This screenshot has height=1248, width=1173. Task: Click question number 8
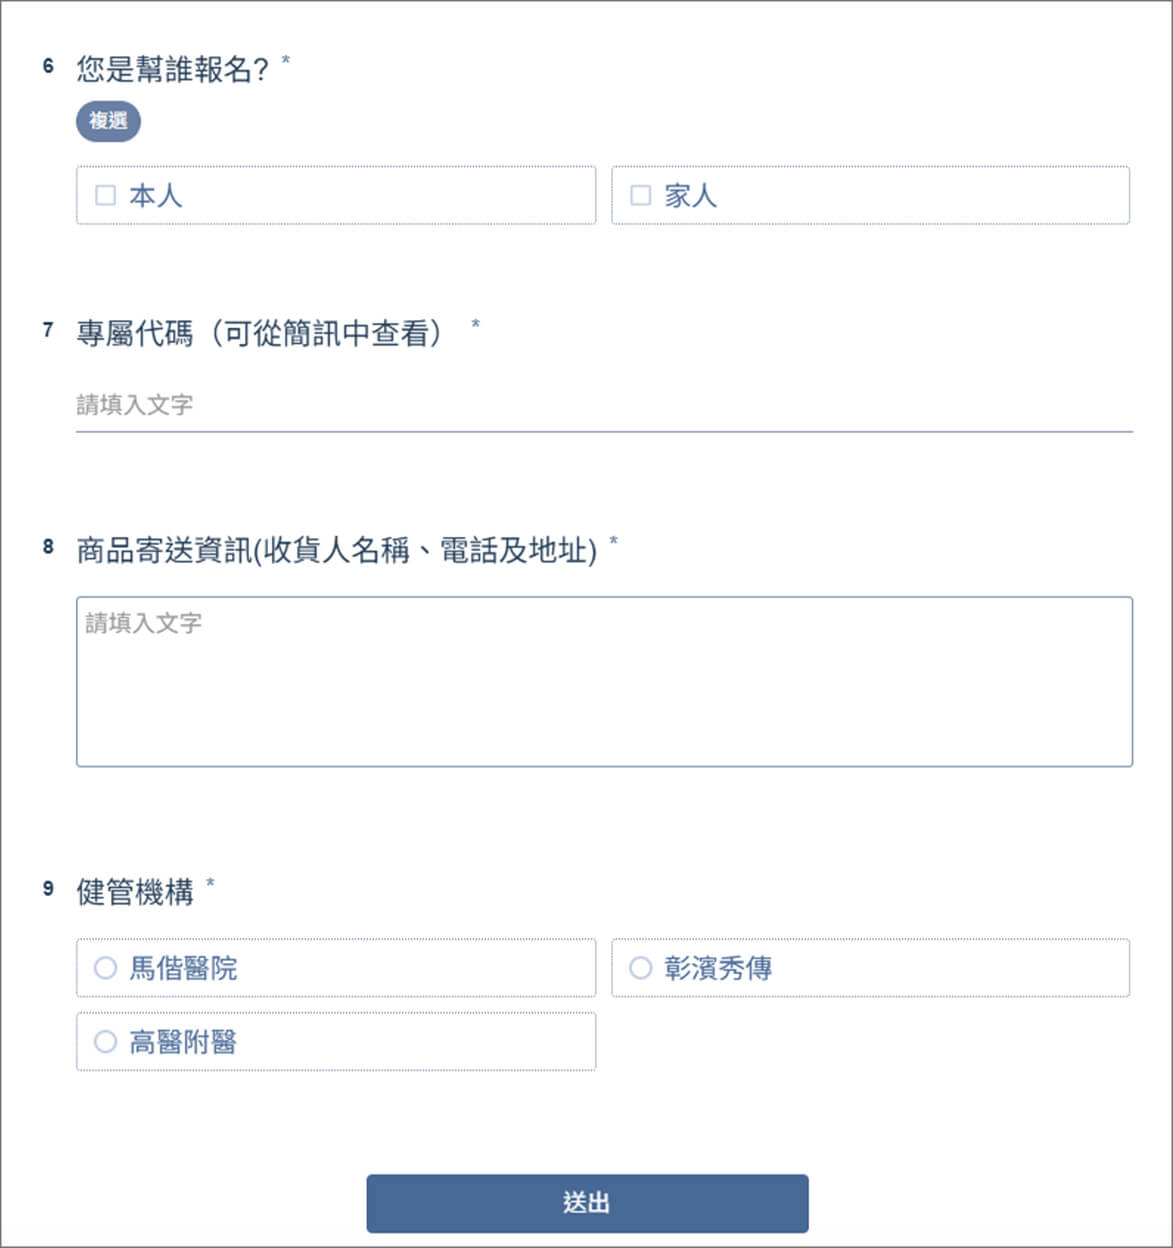(x=48, y=546)
